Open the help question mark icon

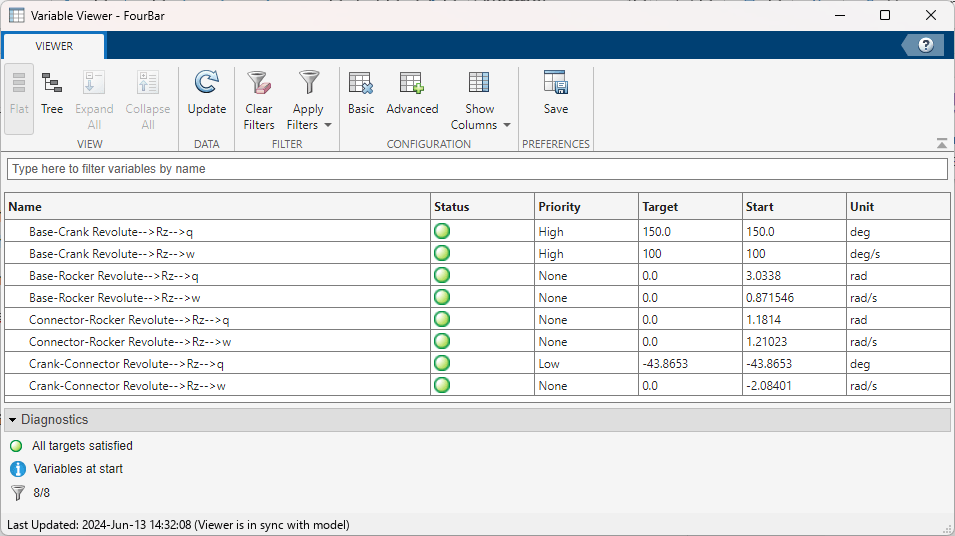[925, 45]
